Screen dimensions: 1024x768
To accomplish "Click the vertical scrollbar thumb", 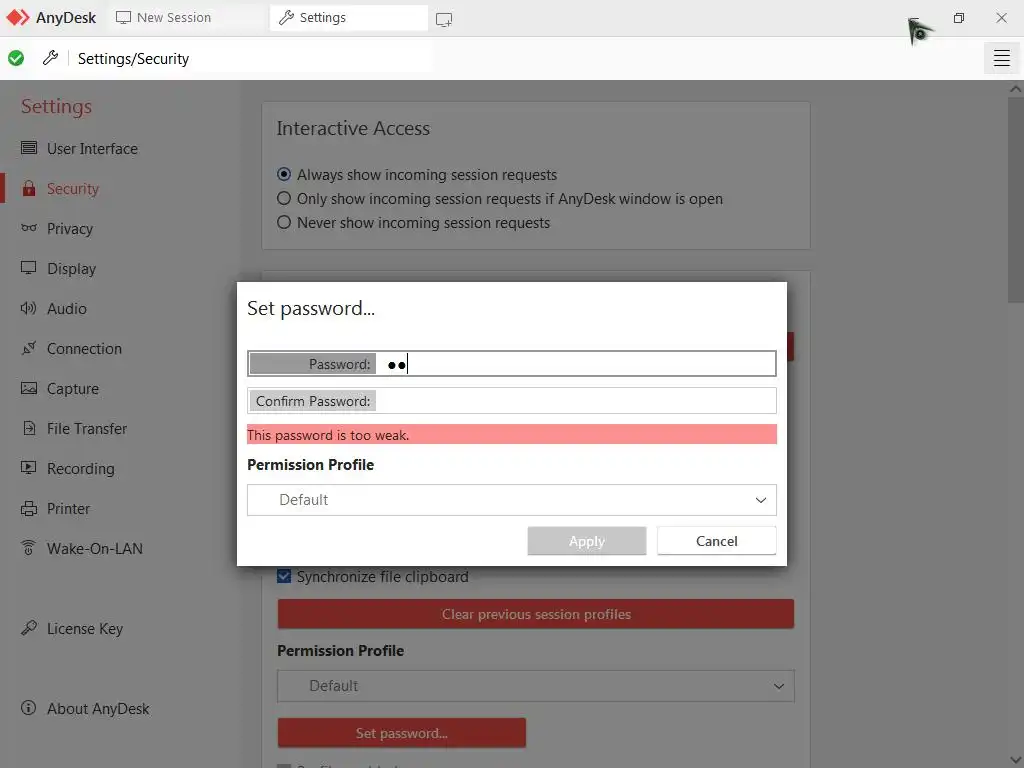I will click(x=1016, y=199).
